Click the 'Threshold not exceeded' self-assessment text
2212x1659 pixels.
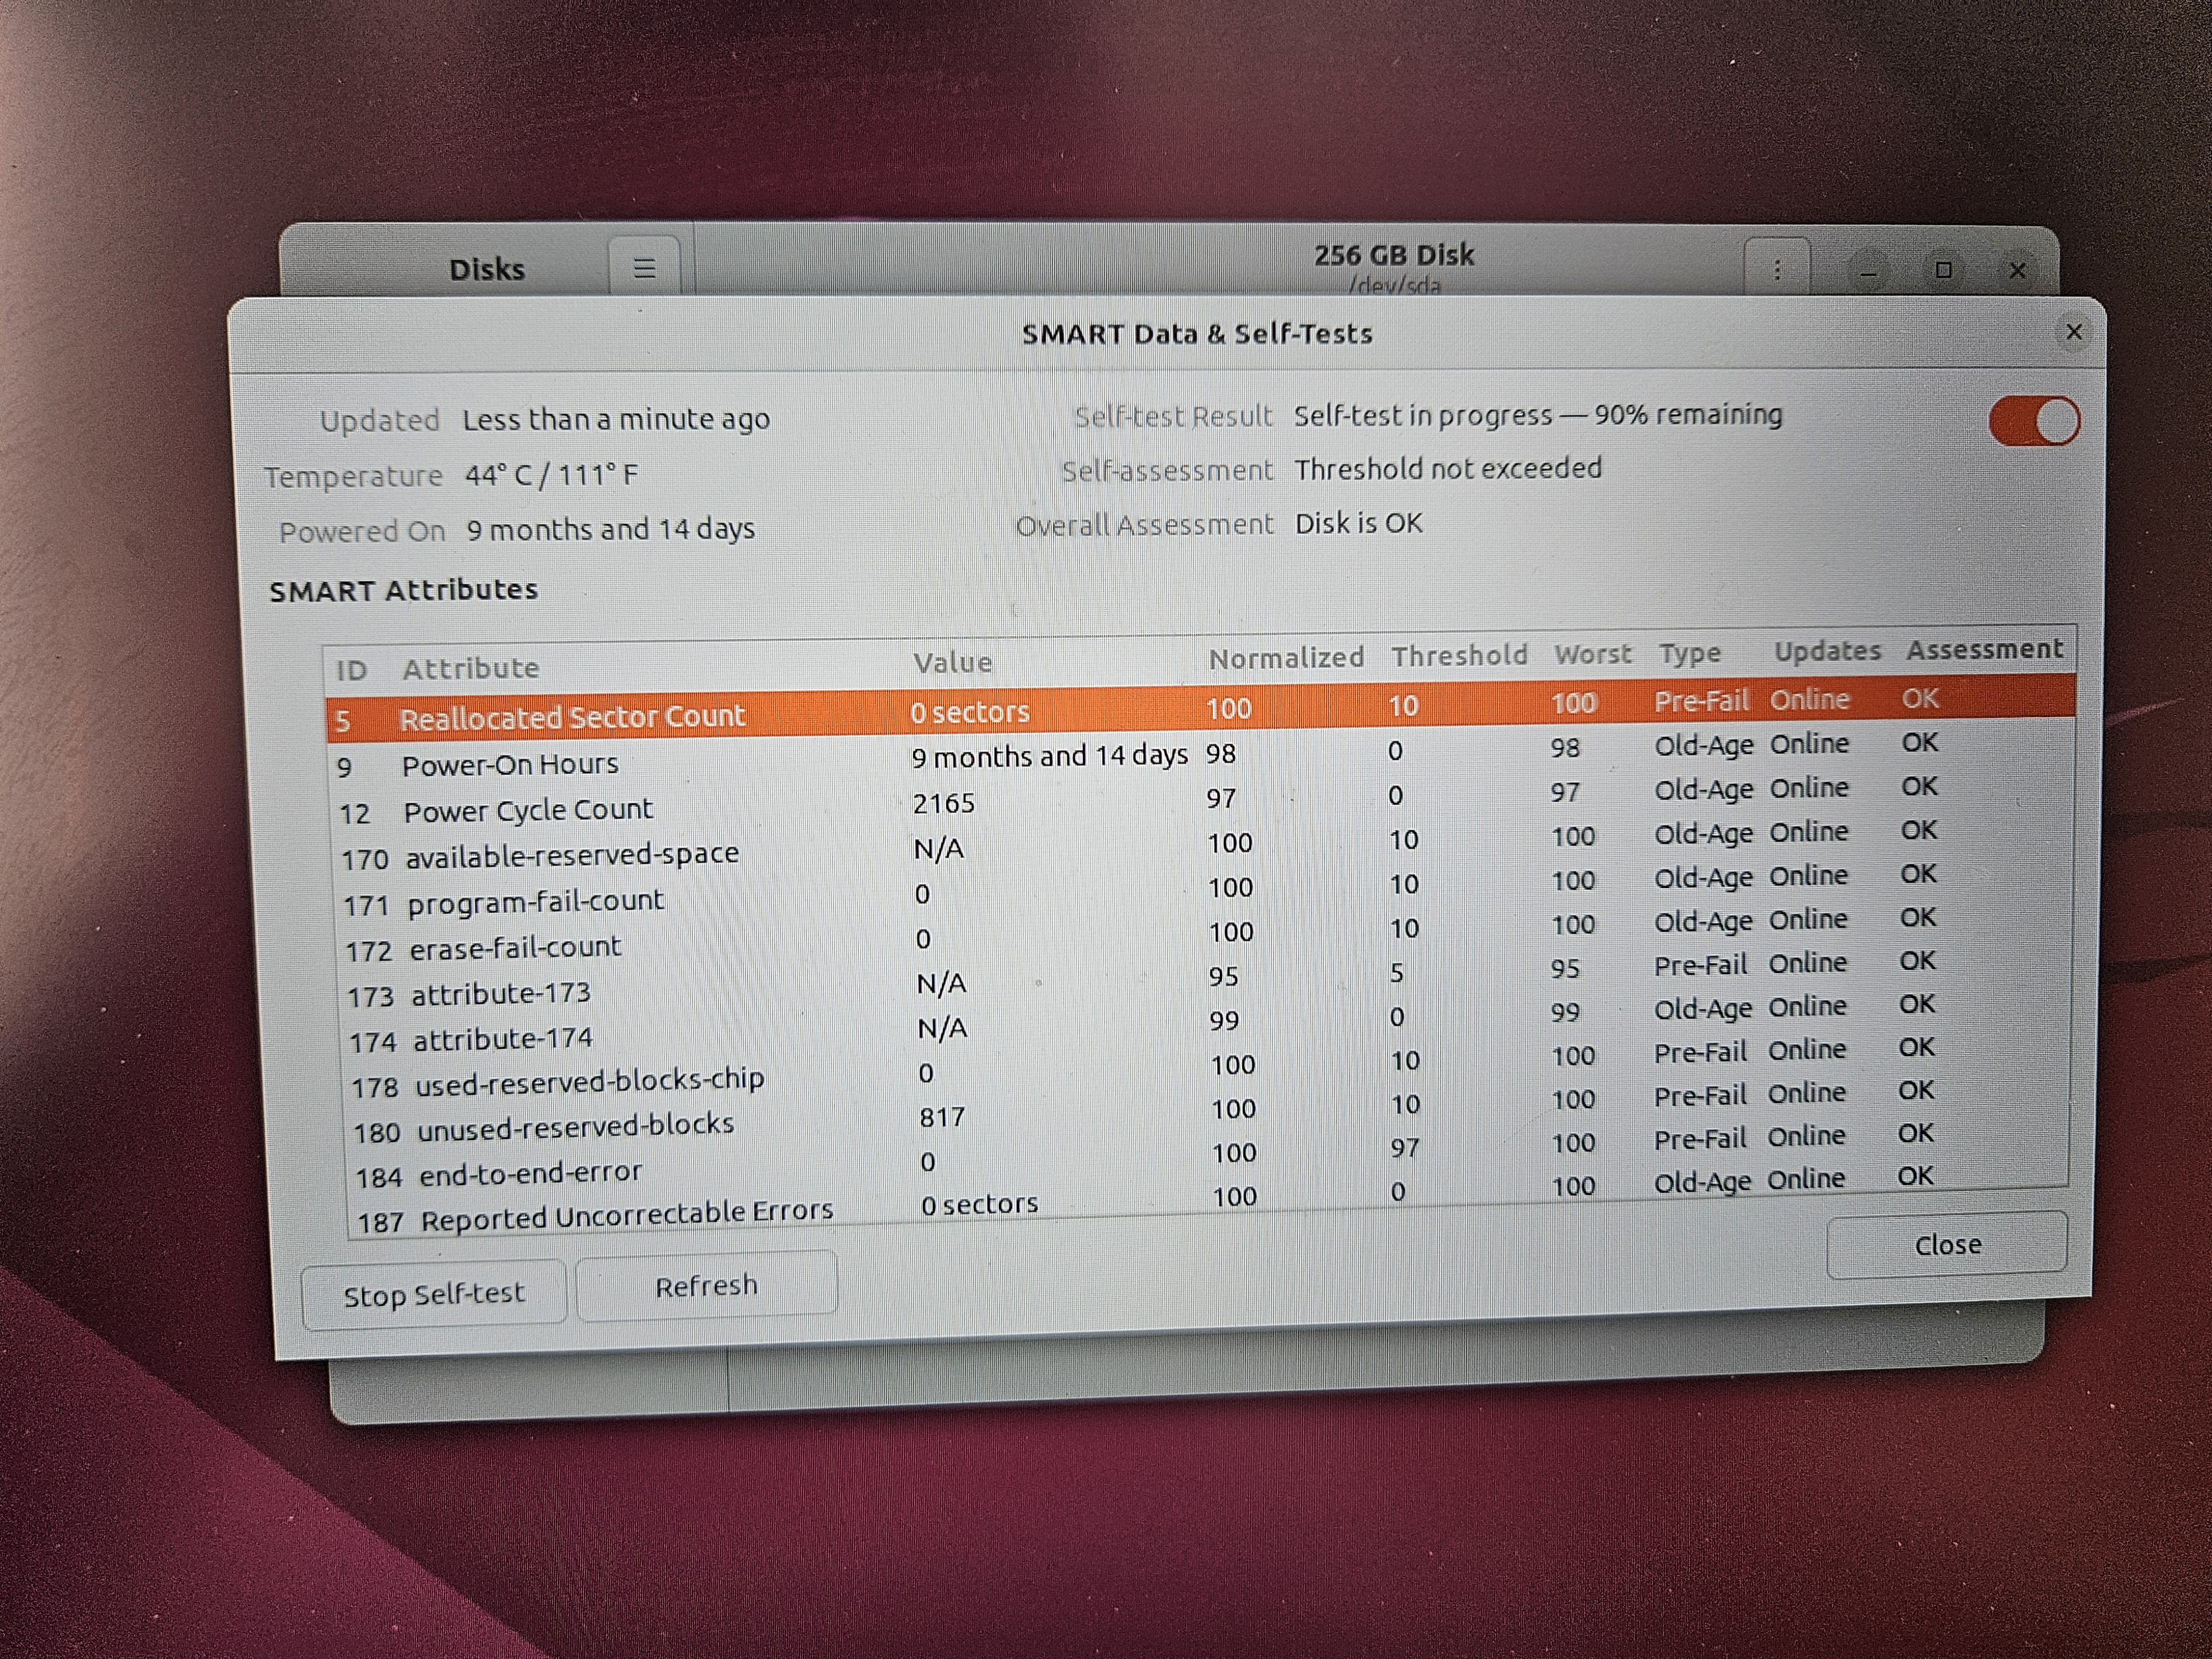pyautogui.click(x=1448, y=468)
